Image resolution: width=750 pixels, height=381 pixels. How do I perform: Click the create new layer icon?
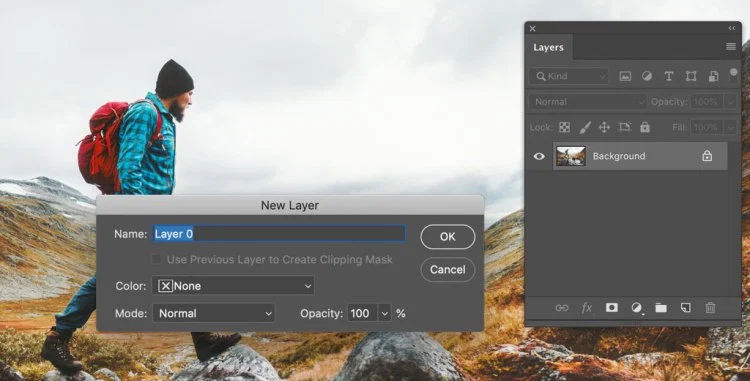(x=685, y=307)
